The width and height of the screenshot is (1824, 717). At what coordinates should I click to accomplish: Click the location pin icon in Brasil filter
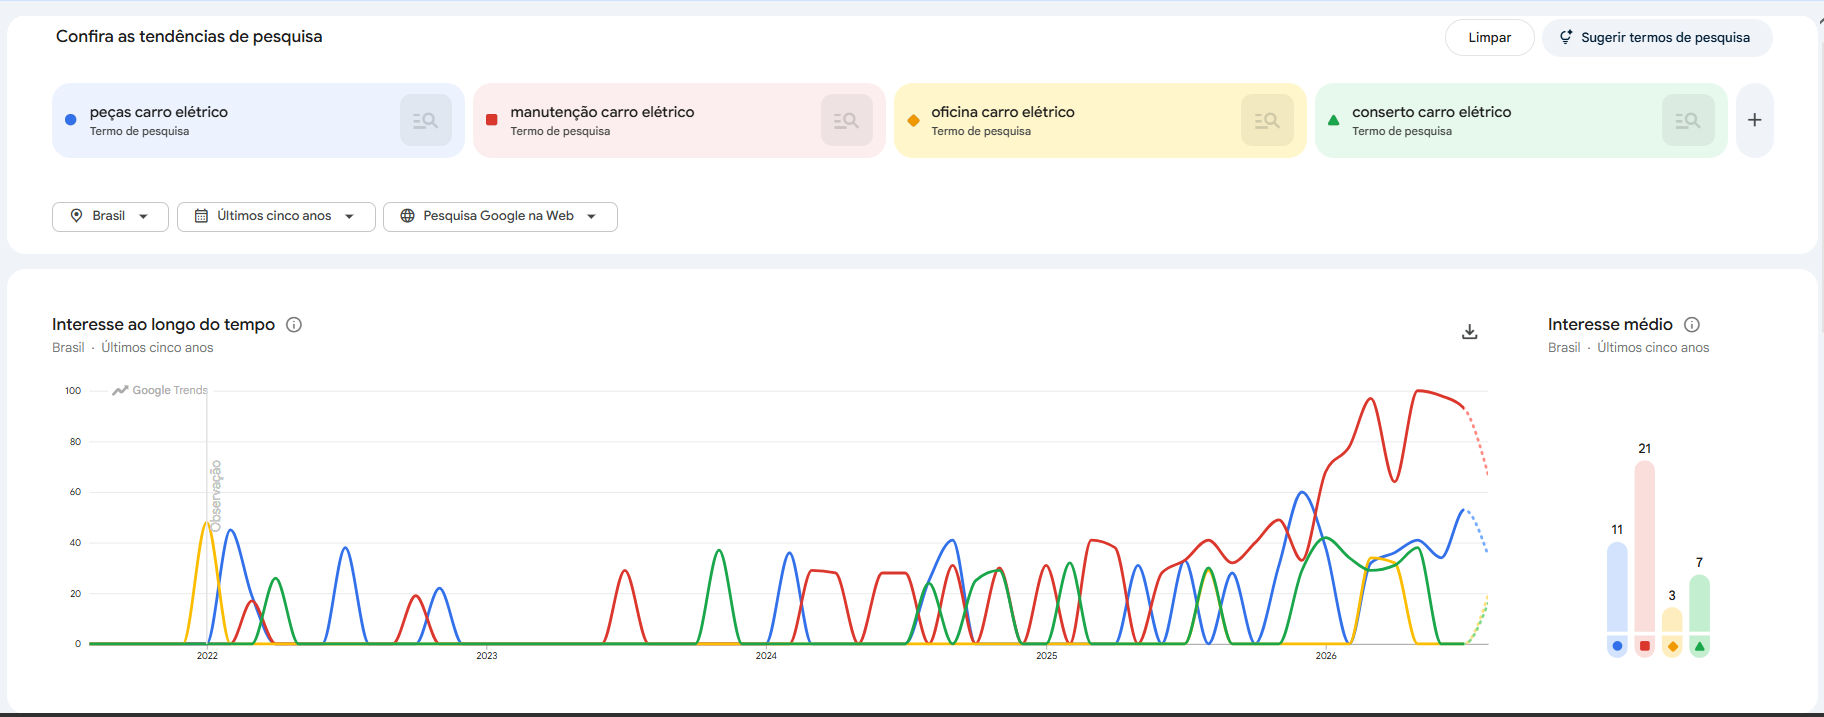(76, 216)
